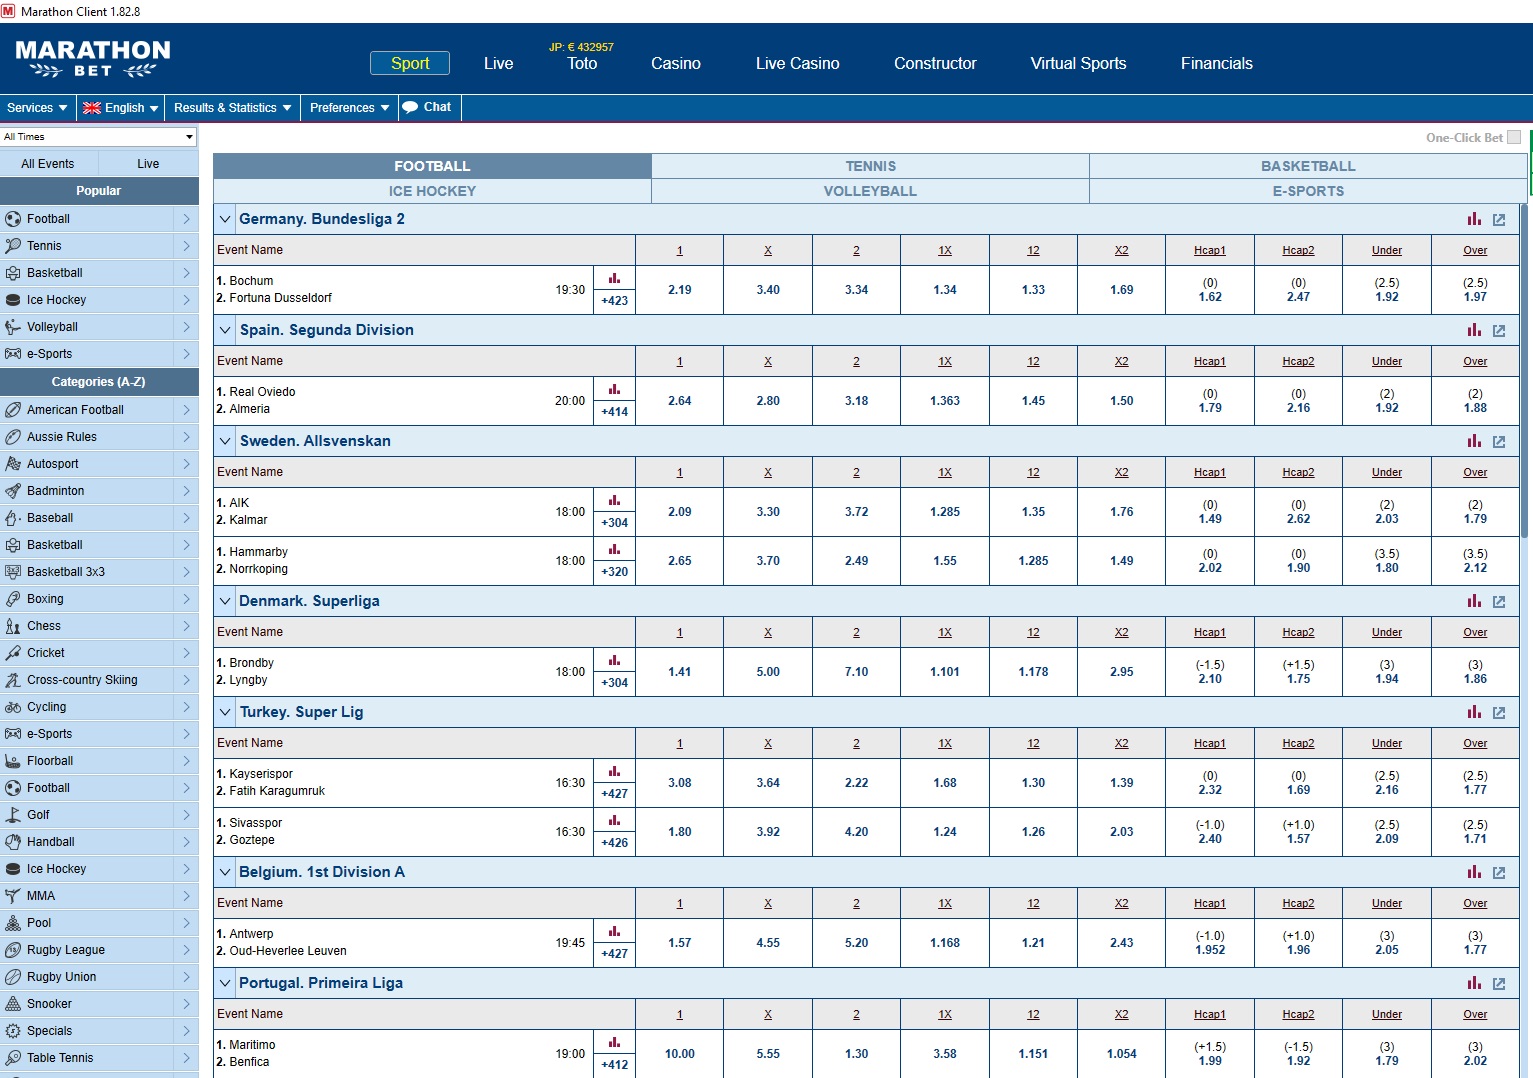1533x1078 pixels.
Task: Click +423 more markets for Bochum
Action: (x=614, y=301)
